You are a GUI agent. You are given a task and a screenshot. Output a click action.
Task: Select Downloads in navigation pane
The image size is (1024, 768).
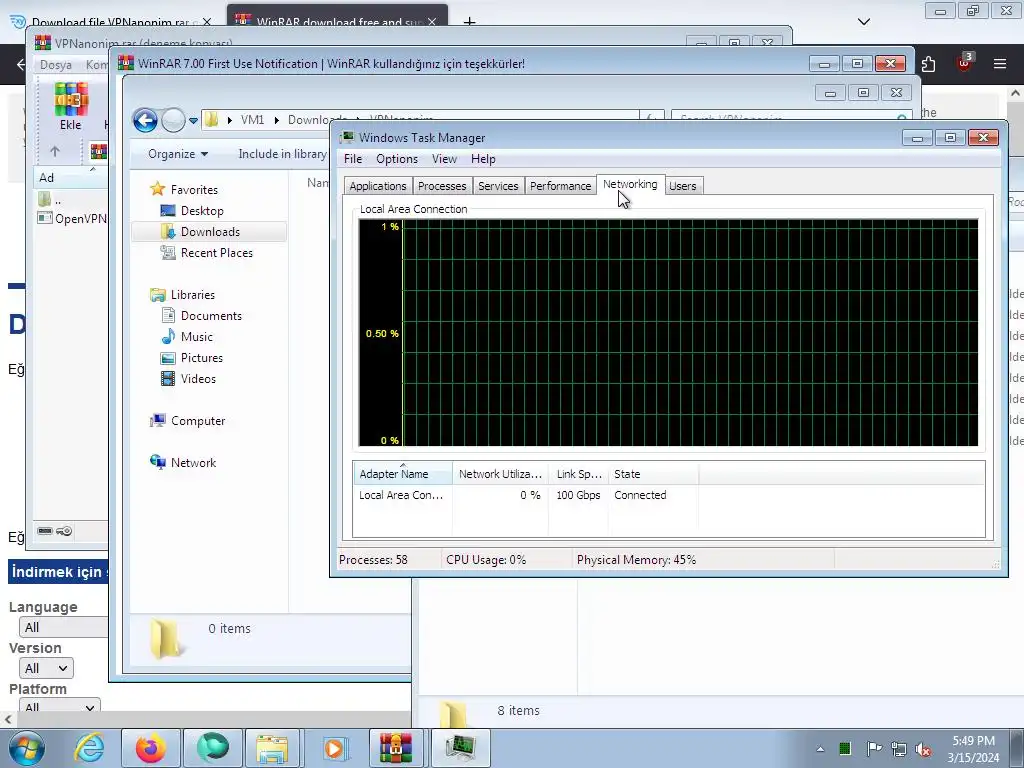210,232
